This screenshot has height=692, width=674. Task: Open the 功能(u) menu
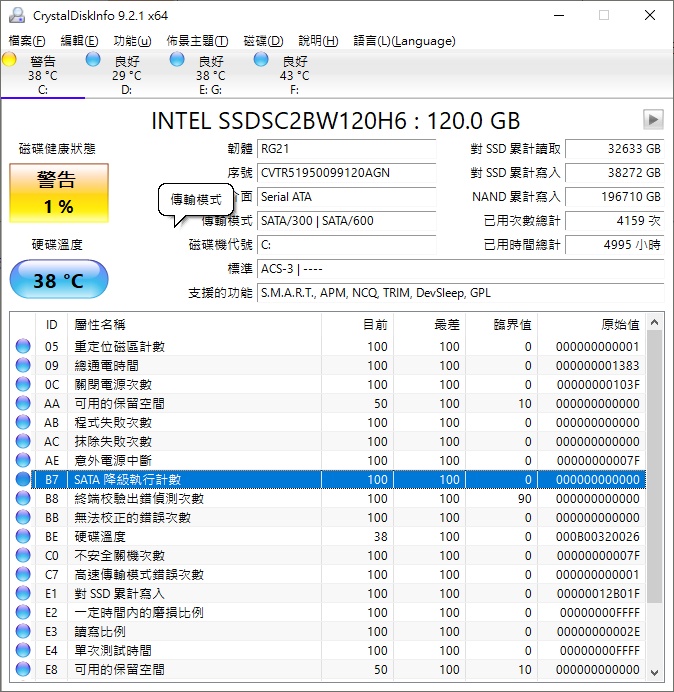tap(132, 41)
